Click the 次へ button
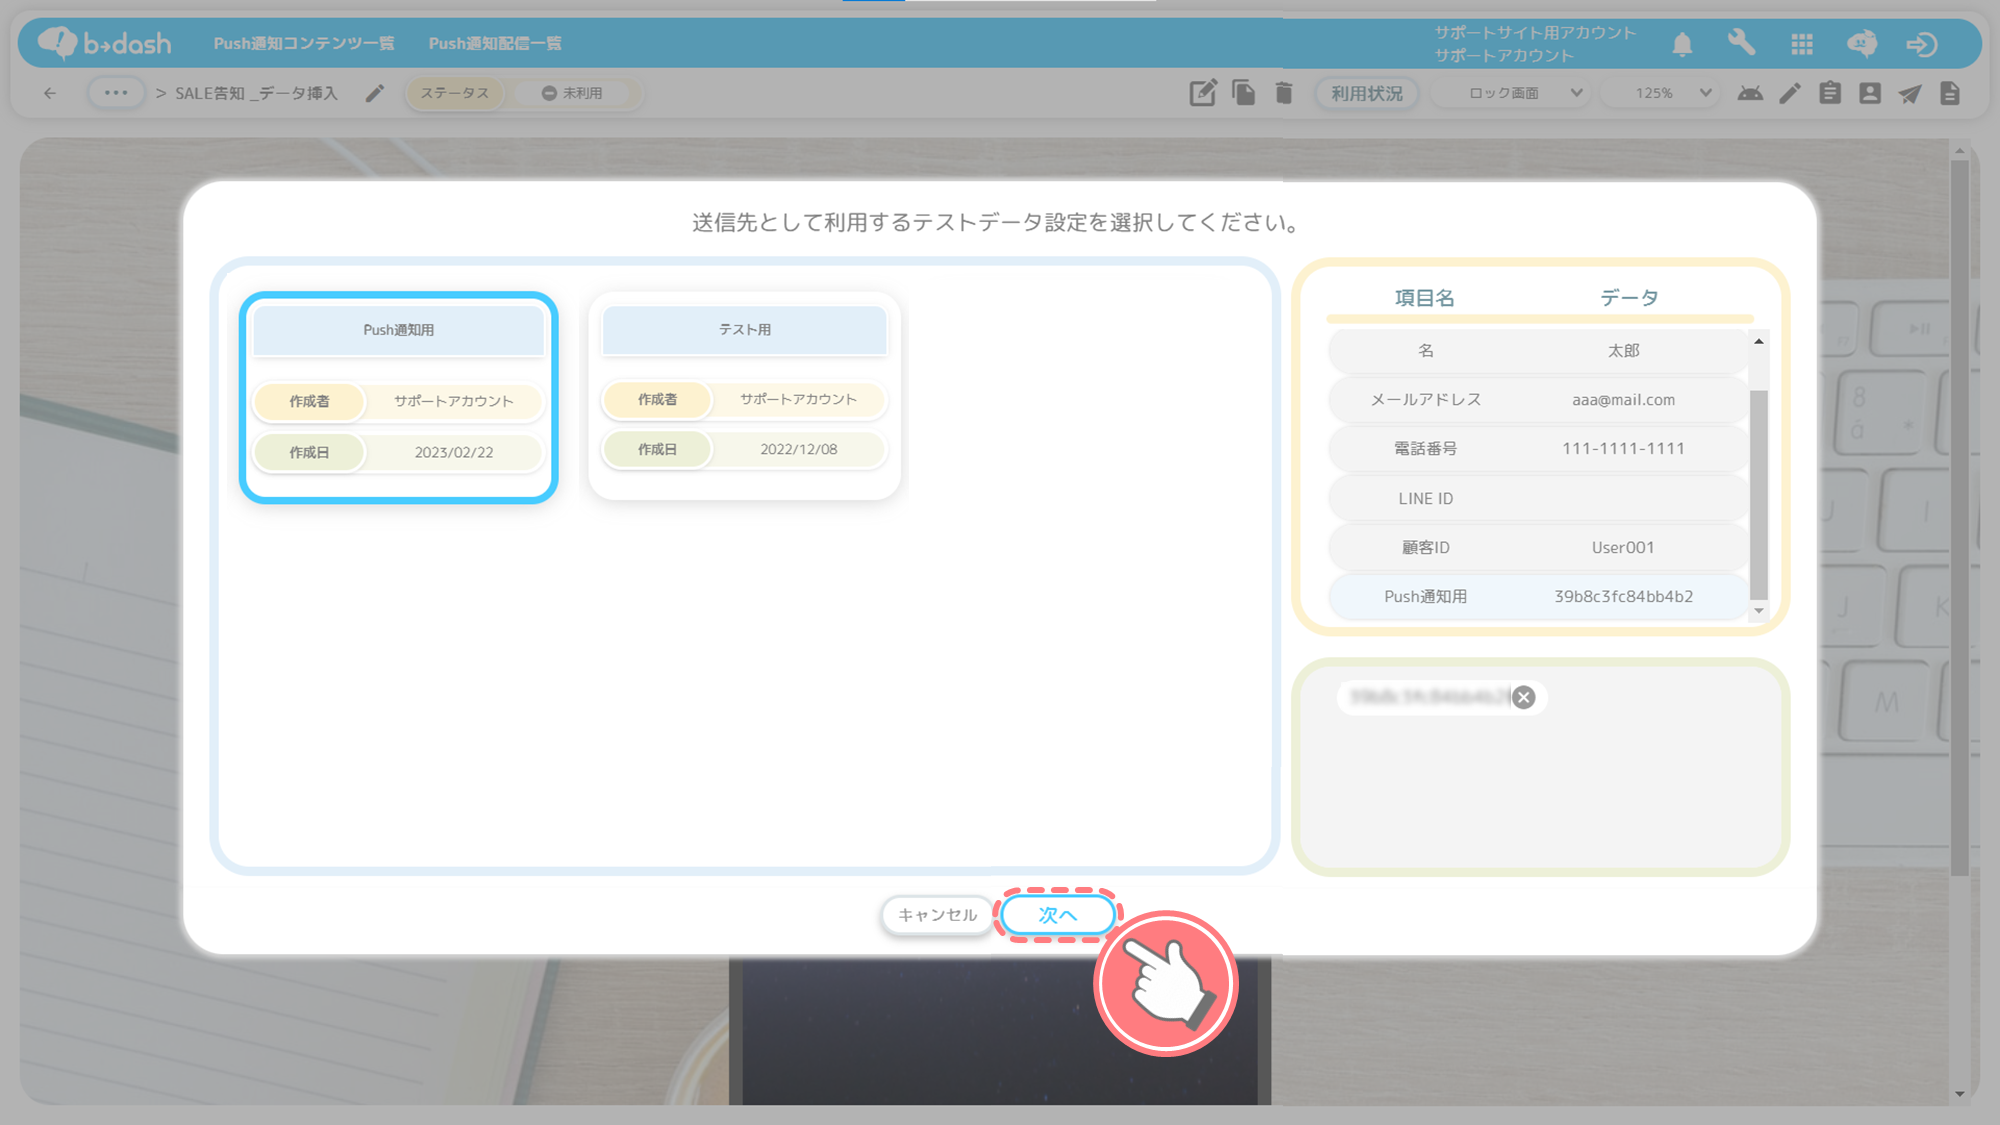Image resolution: width=2000 pixels, height=1125 pixels. point(1057,914)
